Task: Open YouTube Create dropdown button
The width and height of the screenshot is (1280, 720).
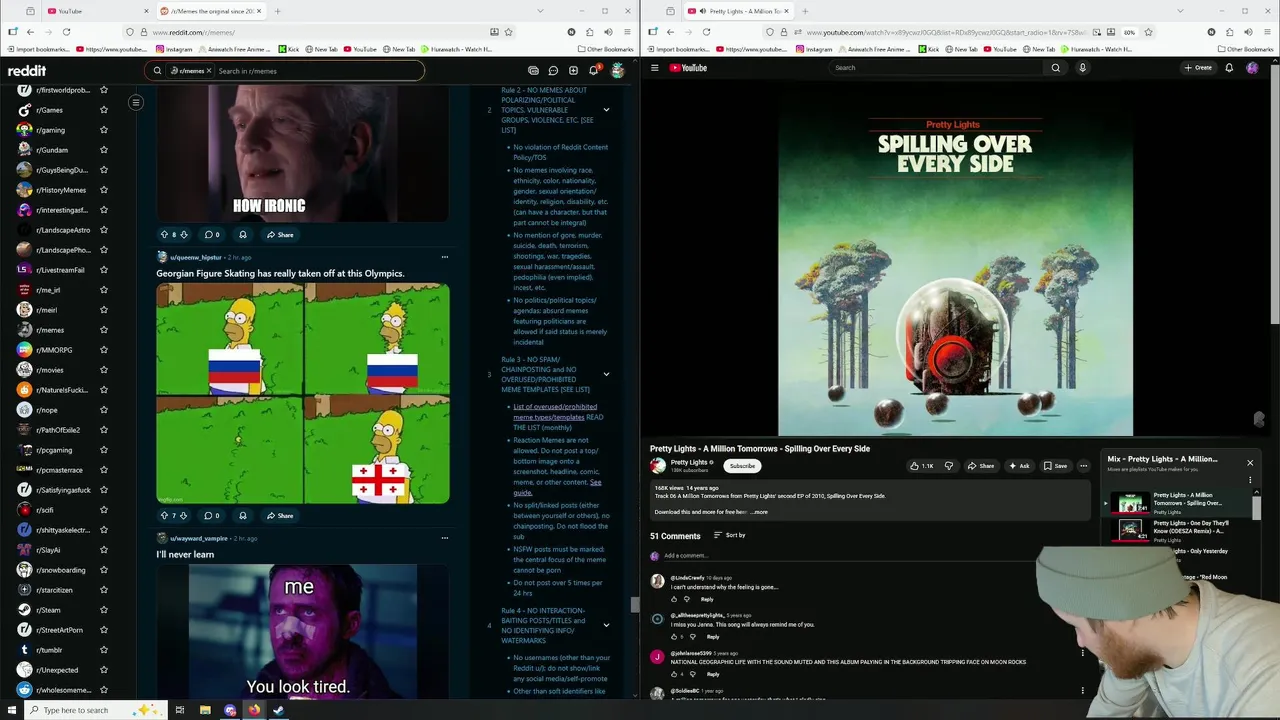Action: pyautogui.click(x=1198, y=68)
